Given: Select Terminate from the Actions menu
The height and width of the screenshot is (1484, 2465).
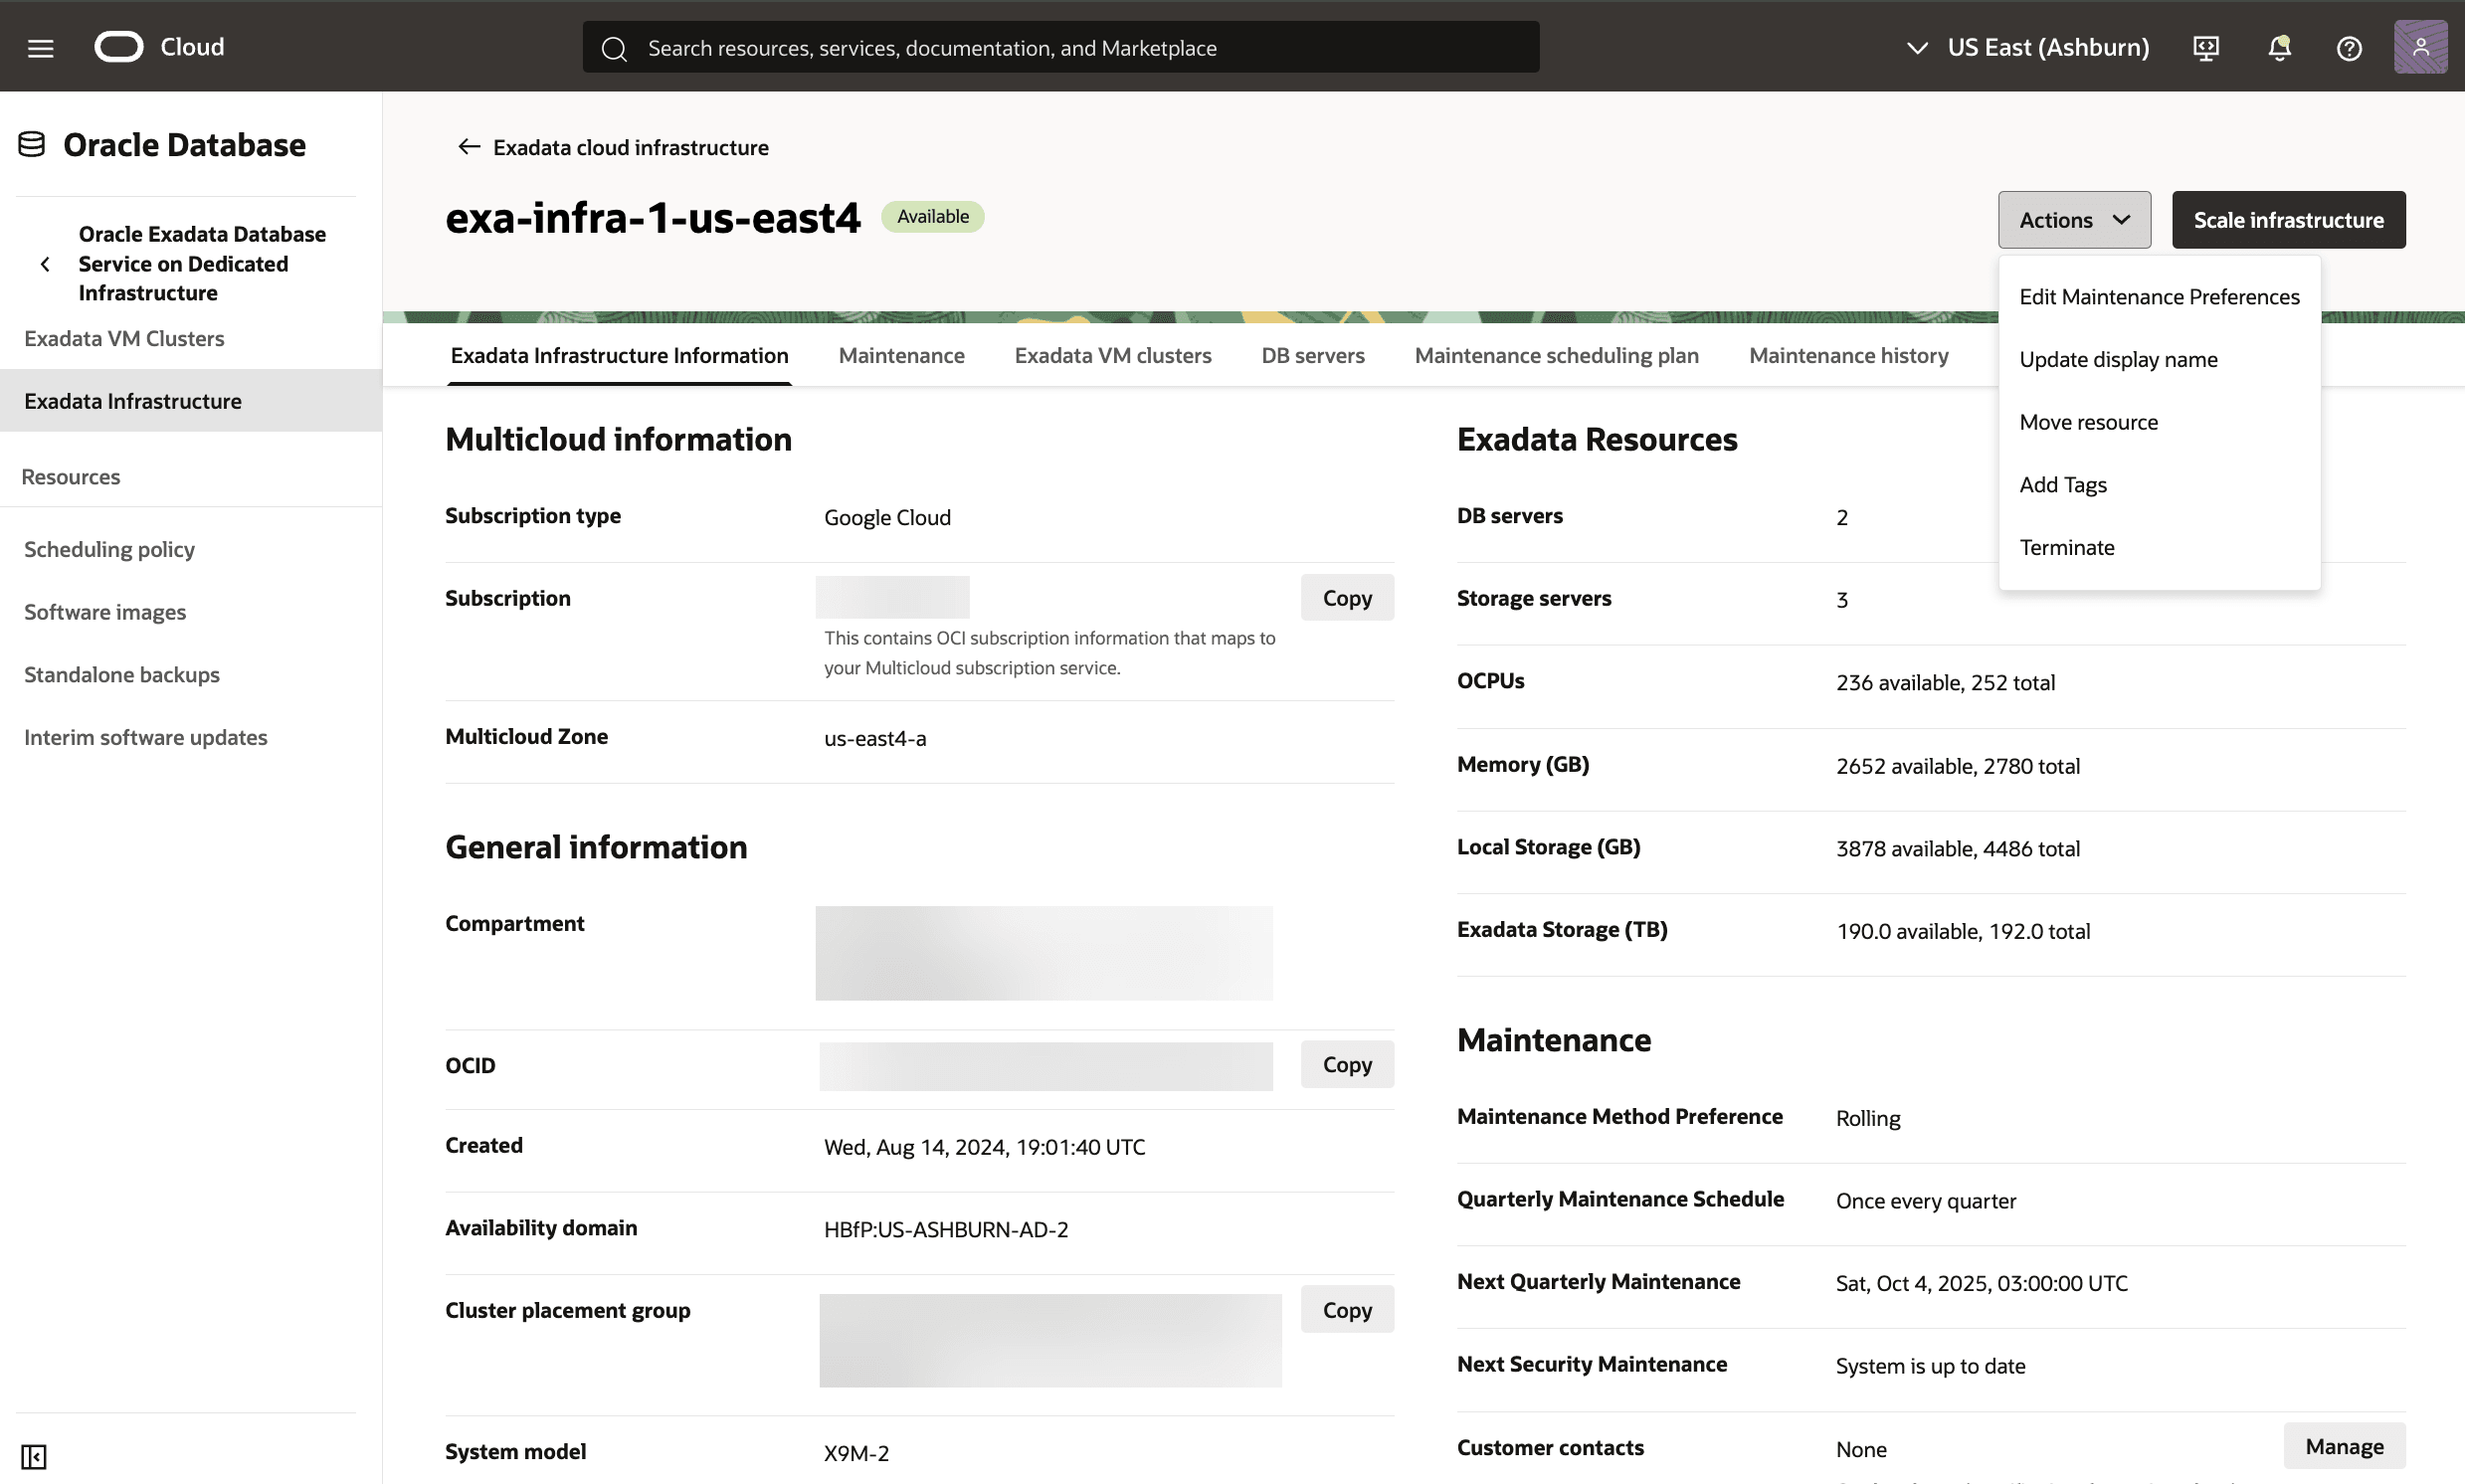Looking at the screenshot, I should pos(2067,547).
